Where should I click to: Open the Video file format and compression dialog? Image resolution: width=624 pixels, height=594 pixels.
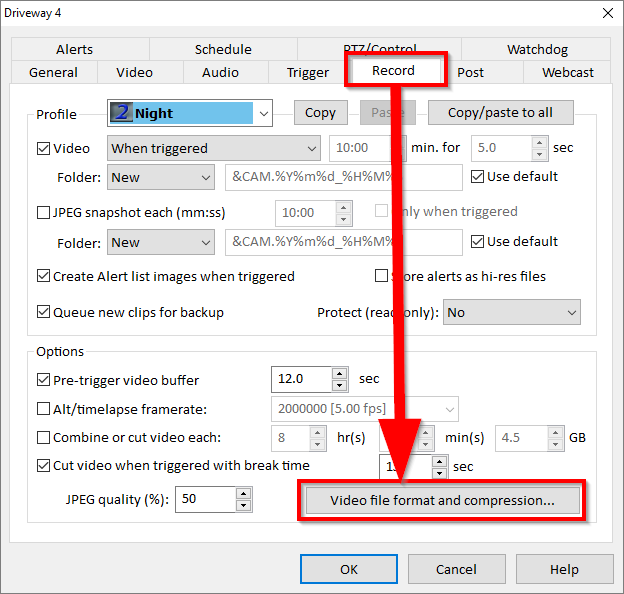pyautogui.click(x=442, y=500)
